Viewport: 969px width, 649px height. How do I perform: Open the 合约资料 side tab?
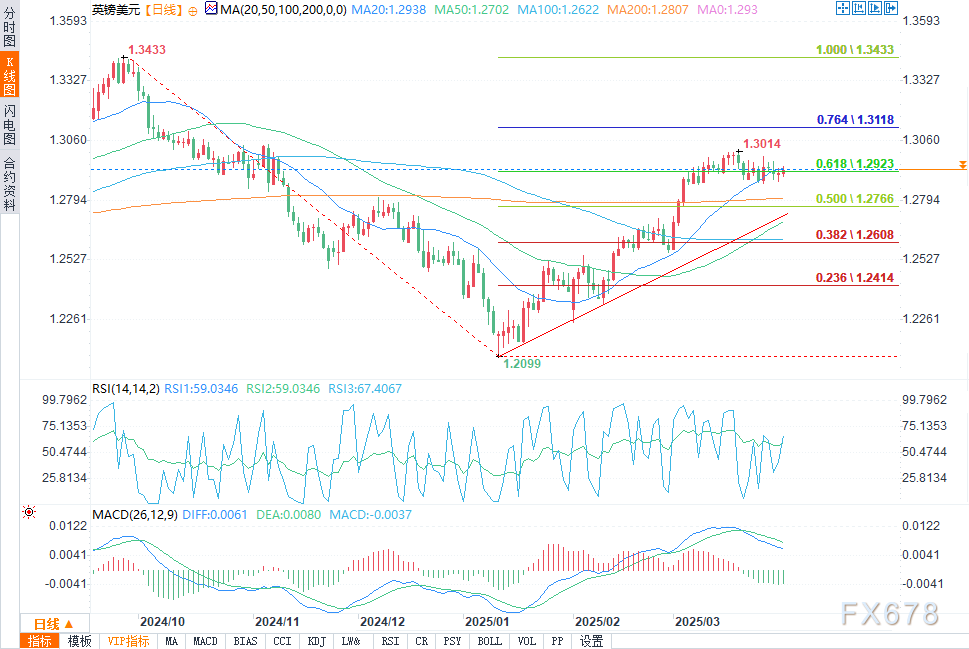point(9,184)
